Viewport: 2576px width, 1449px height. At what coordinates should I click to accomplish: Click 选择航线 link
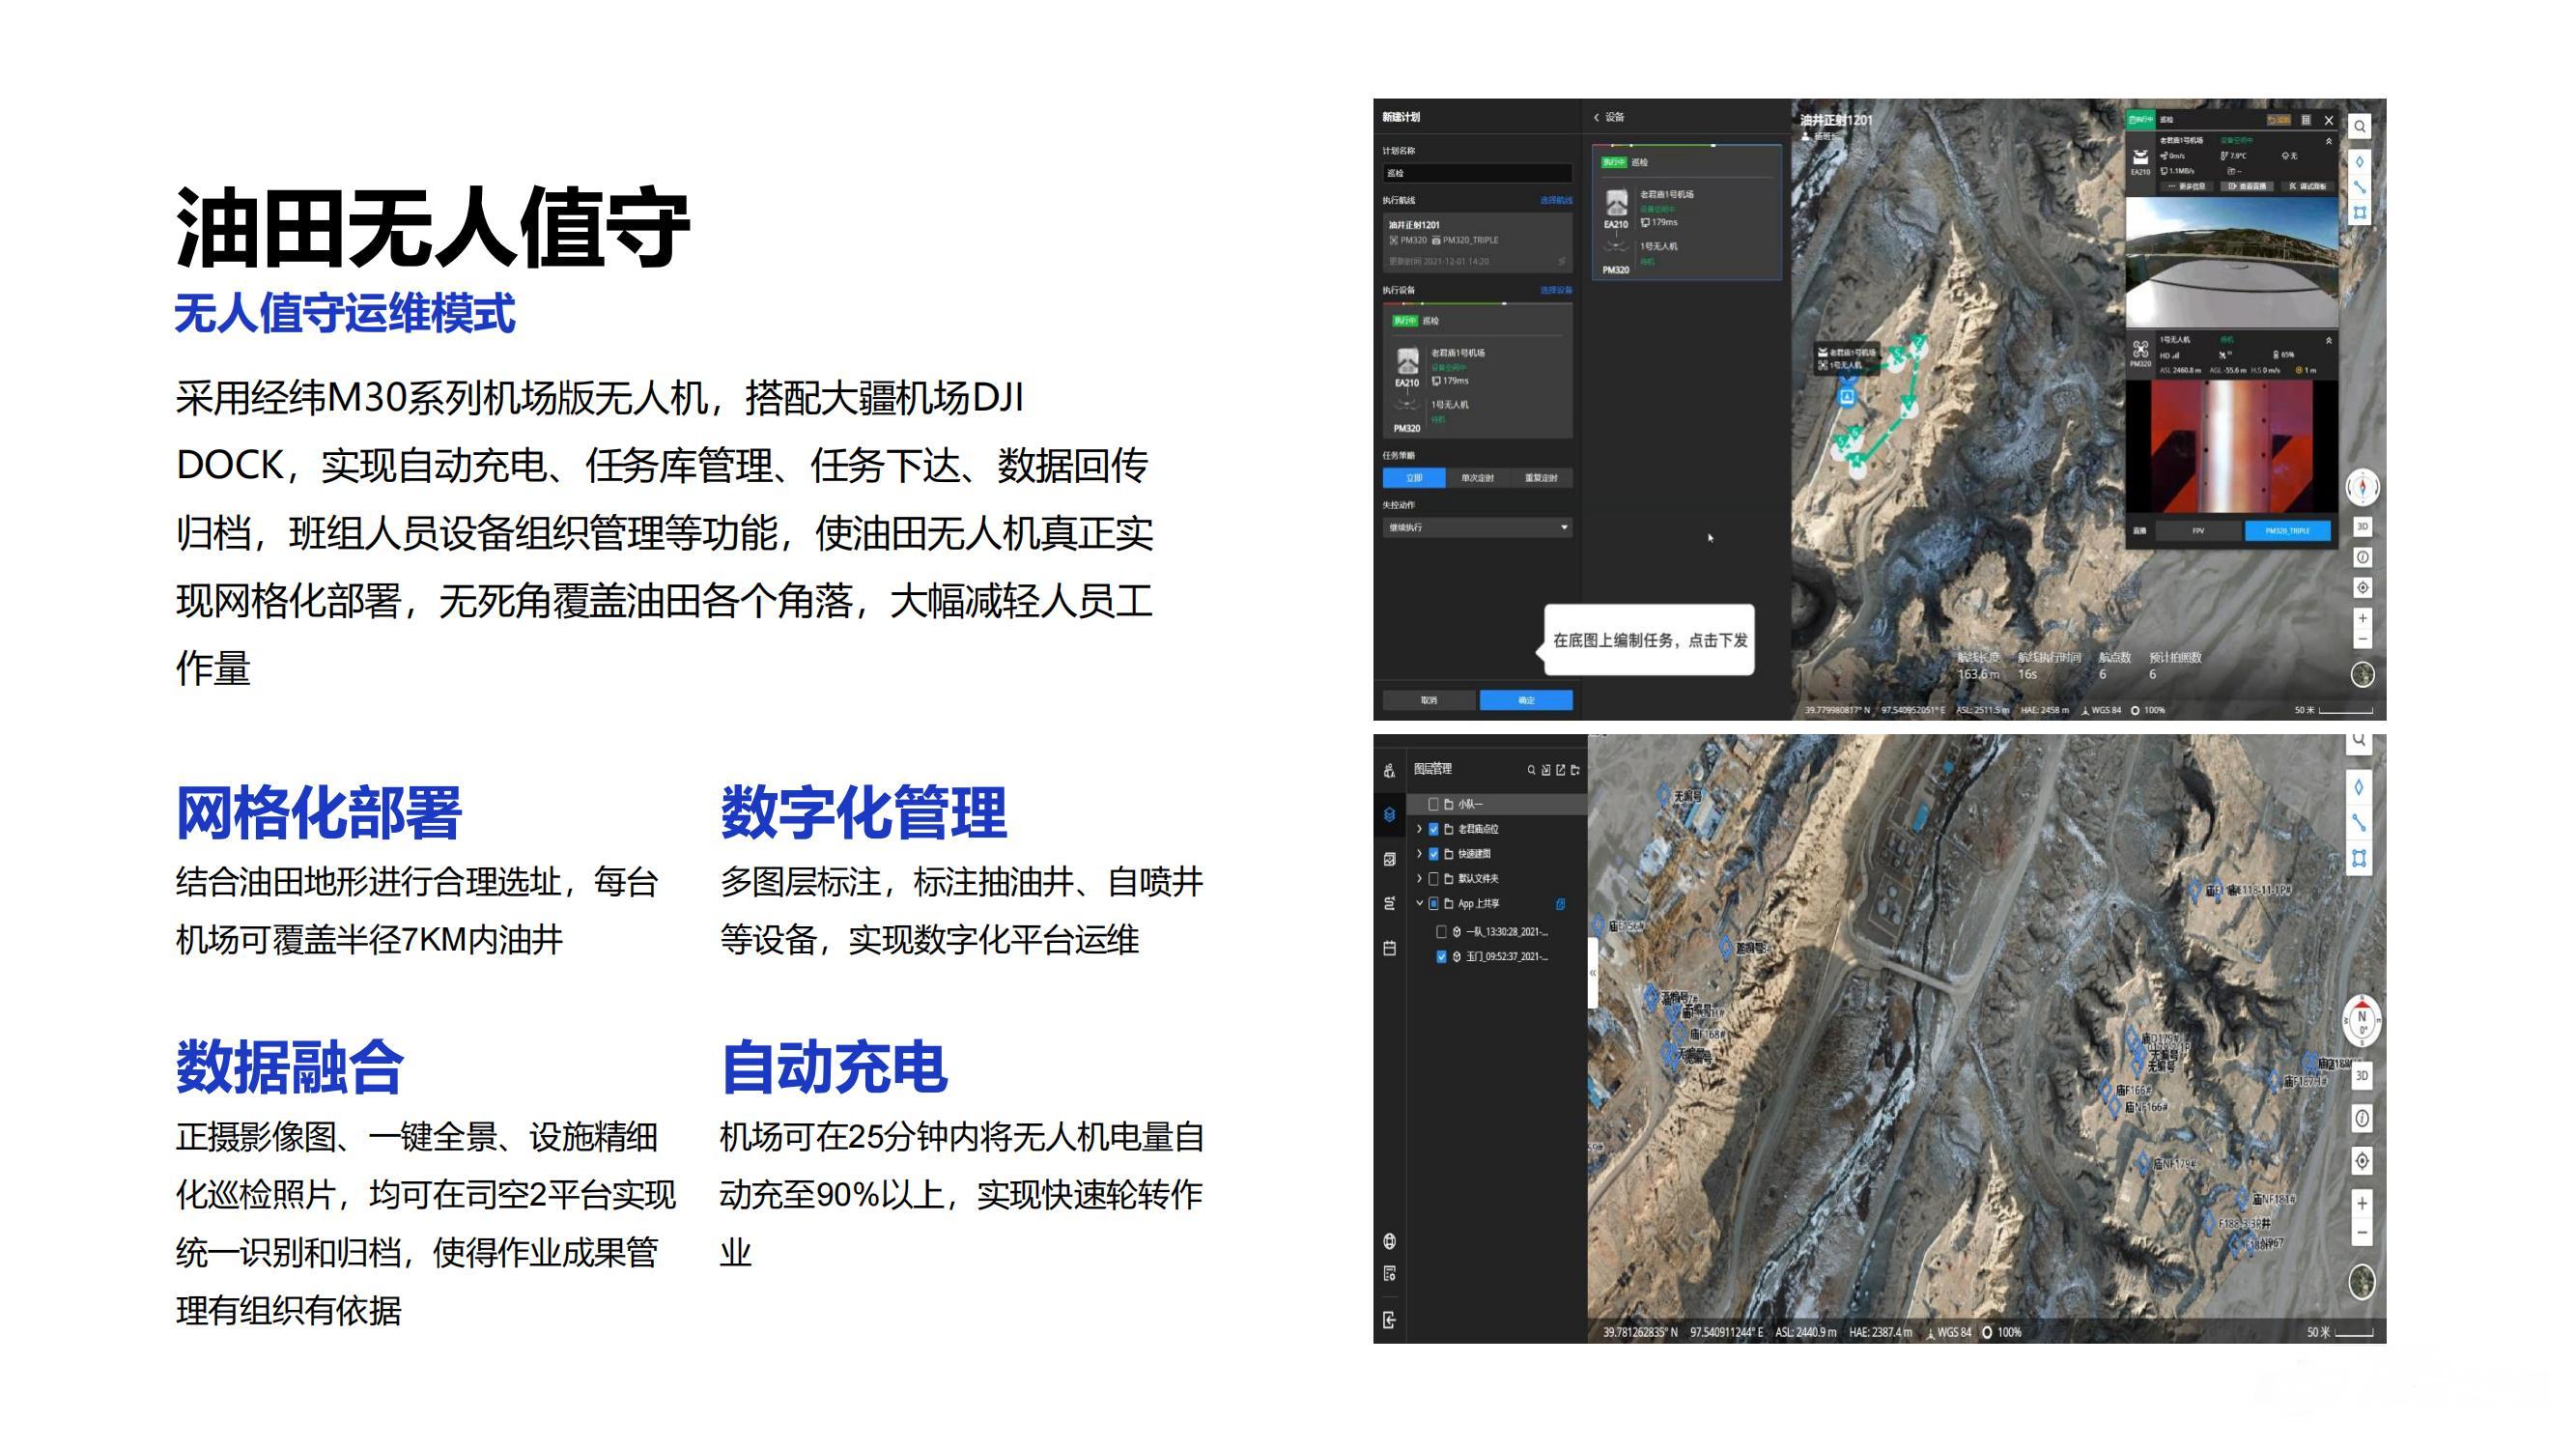point(1555,201)
